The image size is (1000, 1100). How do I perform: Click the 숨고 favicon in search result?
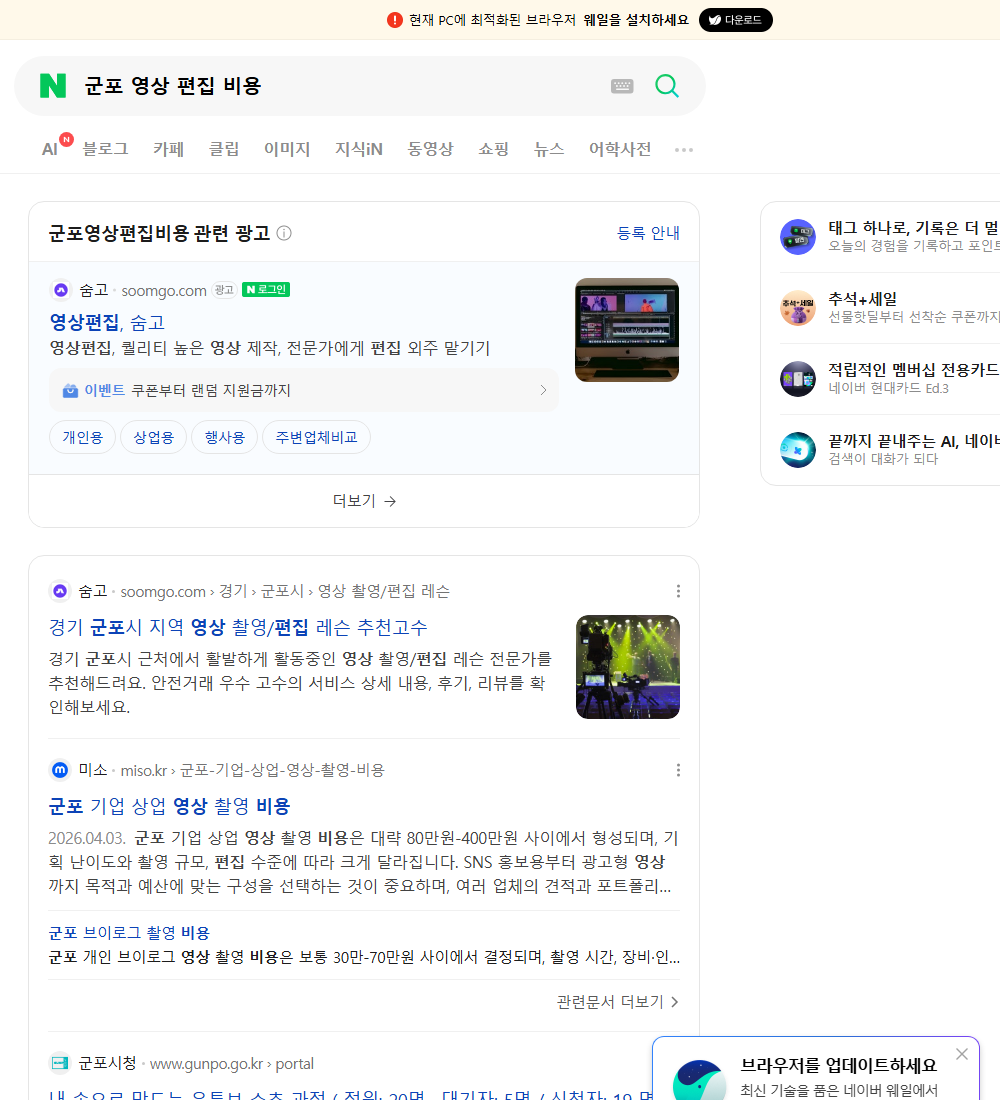tap(60, 591)
